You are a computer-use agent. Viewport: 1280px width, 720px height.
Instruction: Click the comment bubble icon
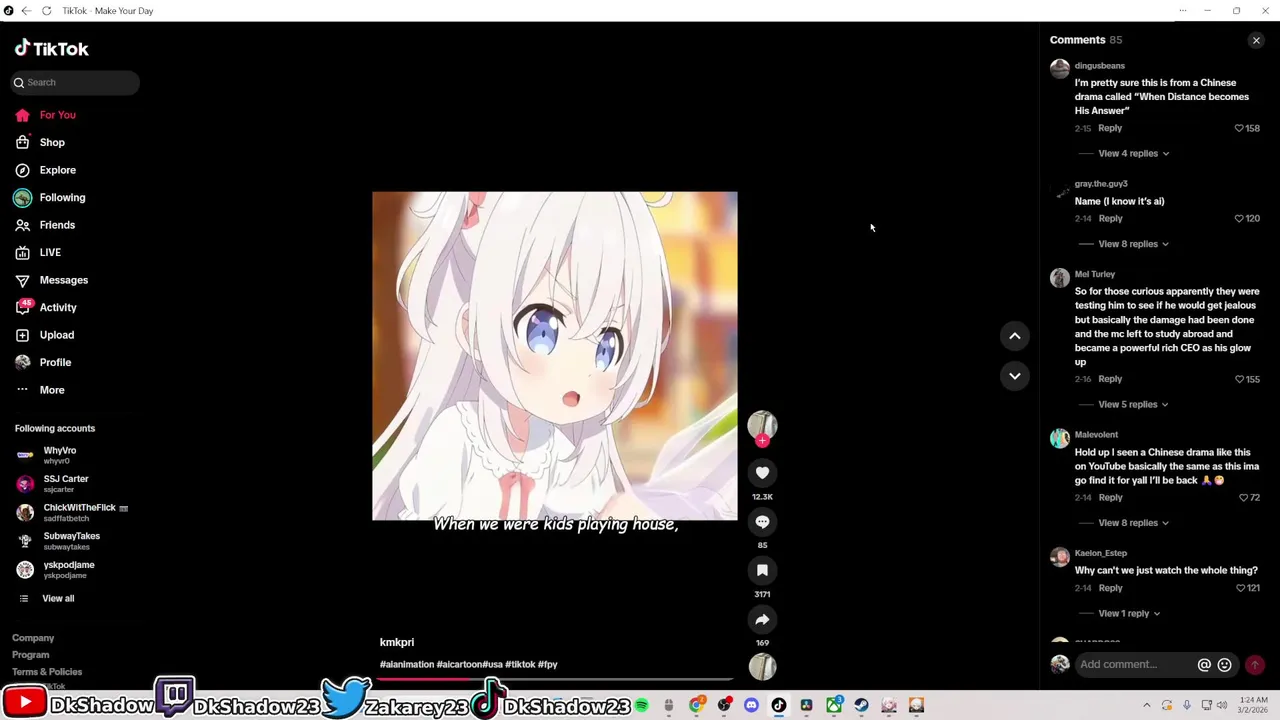point(762,522)
